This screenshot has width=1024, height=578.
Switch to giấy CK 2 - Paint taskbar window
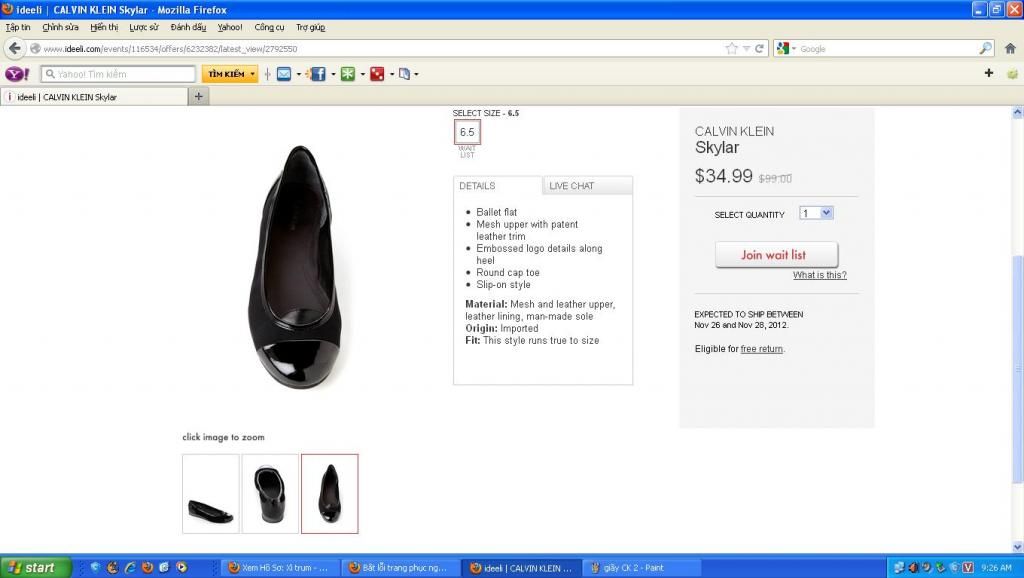point(643,568)
